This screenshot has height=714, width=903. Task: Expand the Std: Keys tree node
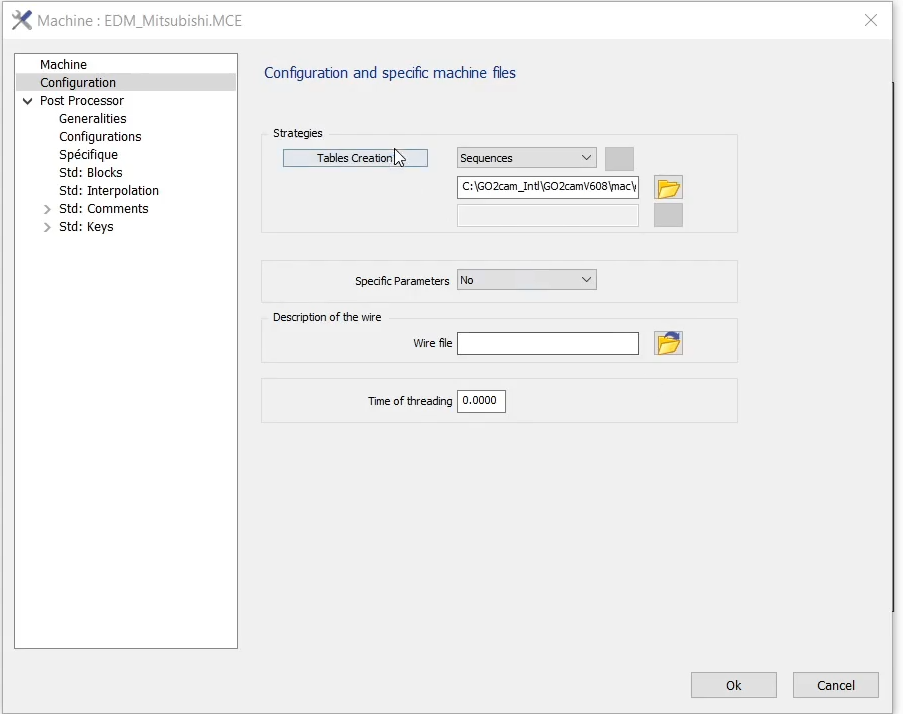coord(47,227)
